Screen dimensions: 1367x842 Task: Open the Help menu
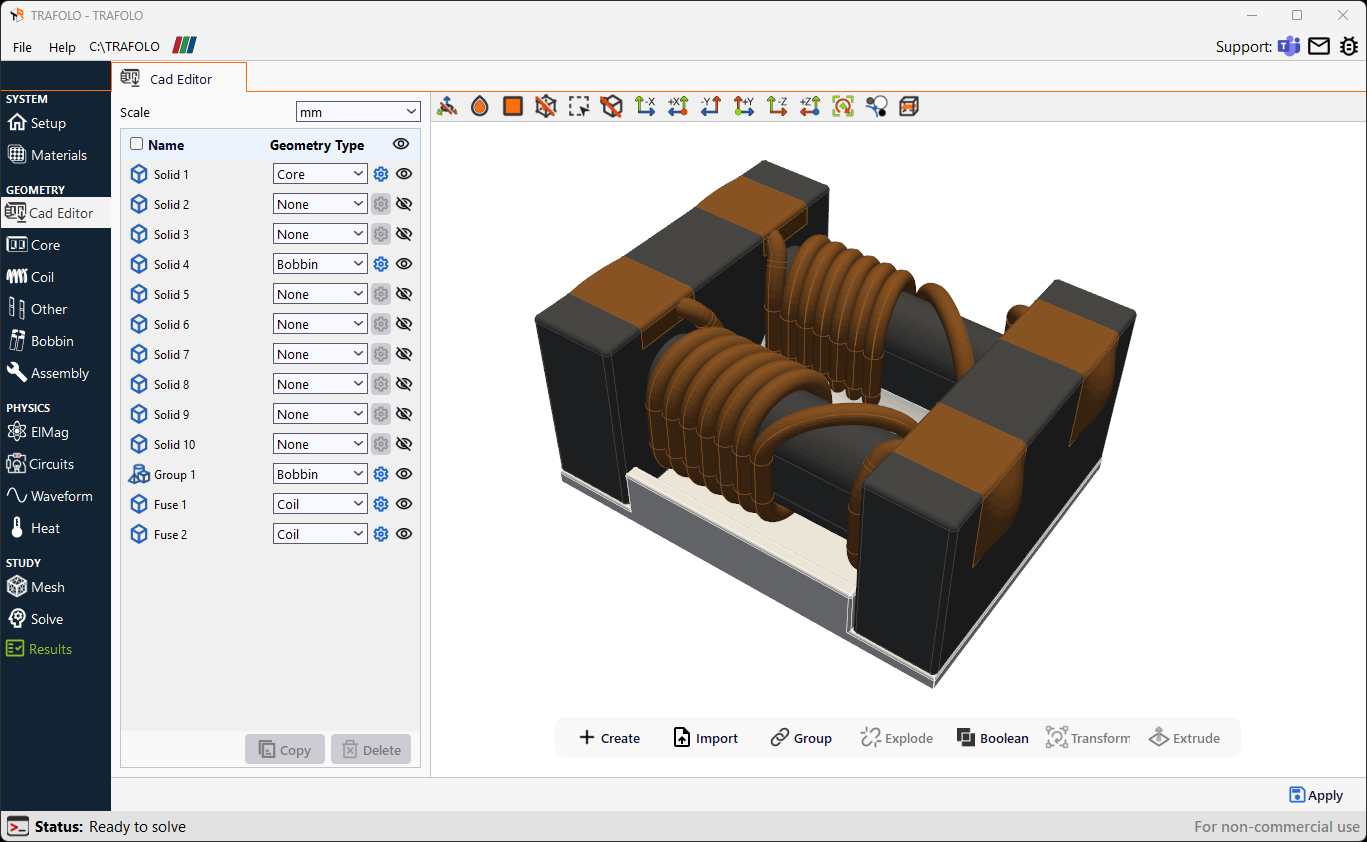[x=62, y=47]
